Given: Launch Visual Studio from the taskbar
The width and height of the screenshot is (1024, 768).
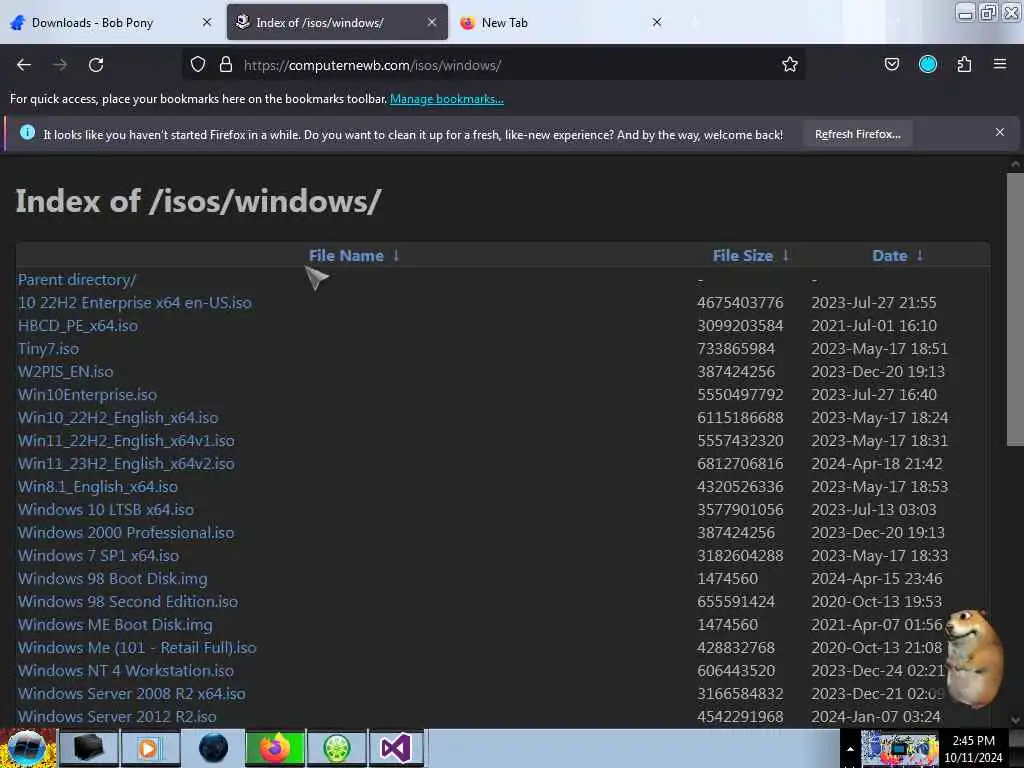Looking at the screenshot, I should click(396, 748).
